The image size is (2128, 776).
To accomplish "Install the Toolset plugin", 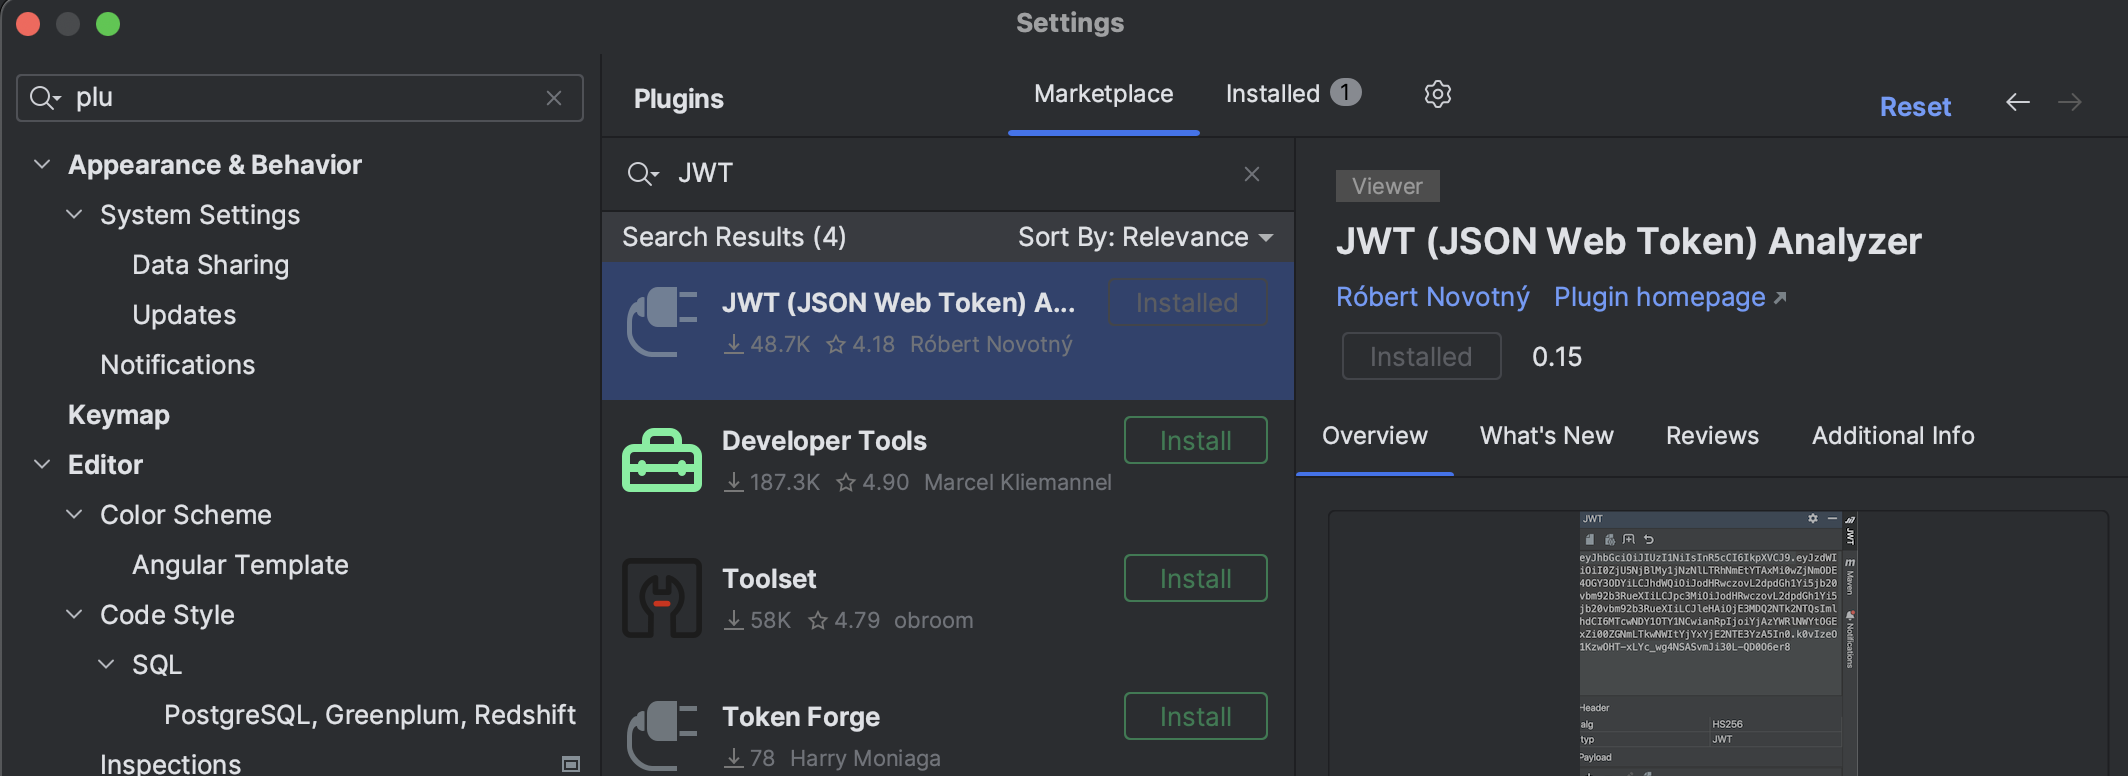I will point(1196,578).
